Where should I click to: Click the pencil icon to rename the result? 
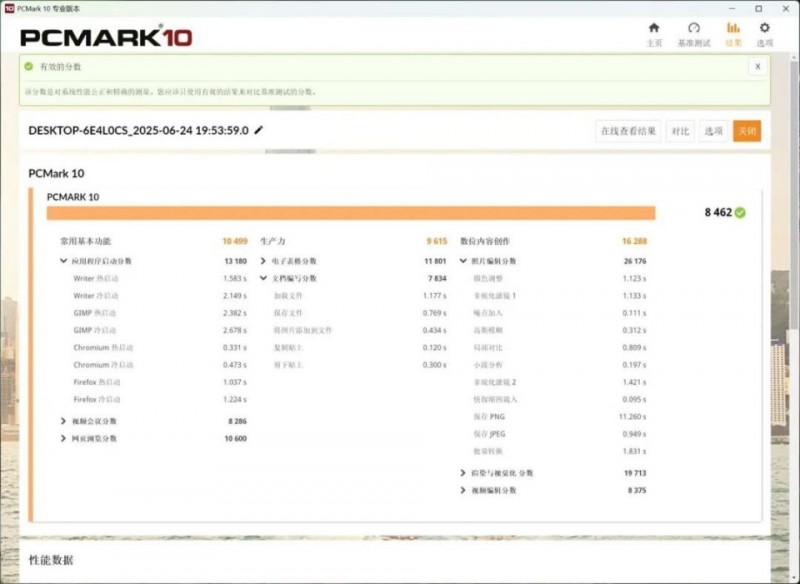pyautogui.click(x=260, y=130)
